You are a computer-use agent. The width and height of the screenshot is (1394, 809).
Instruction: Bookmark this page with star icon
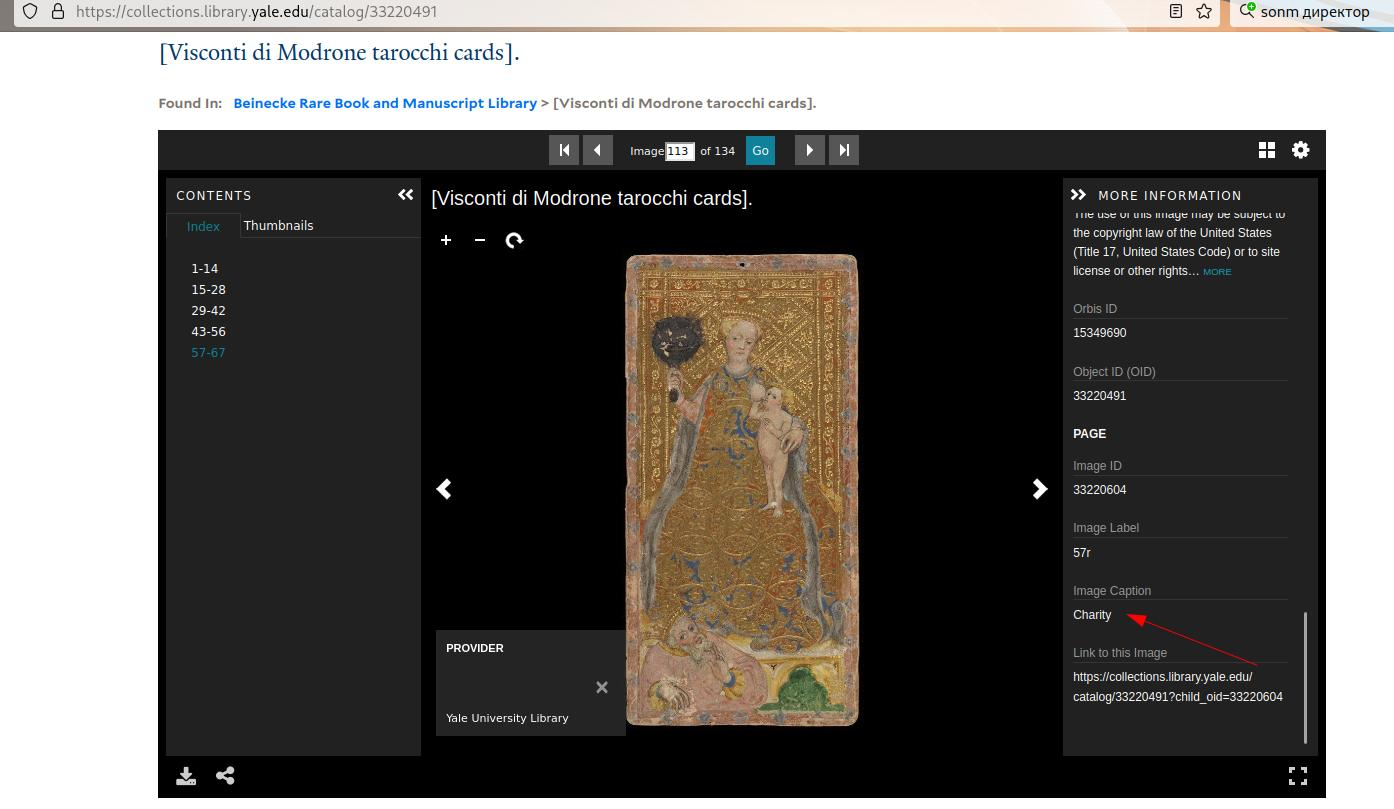(x=1204, y=12)
